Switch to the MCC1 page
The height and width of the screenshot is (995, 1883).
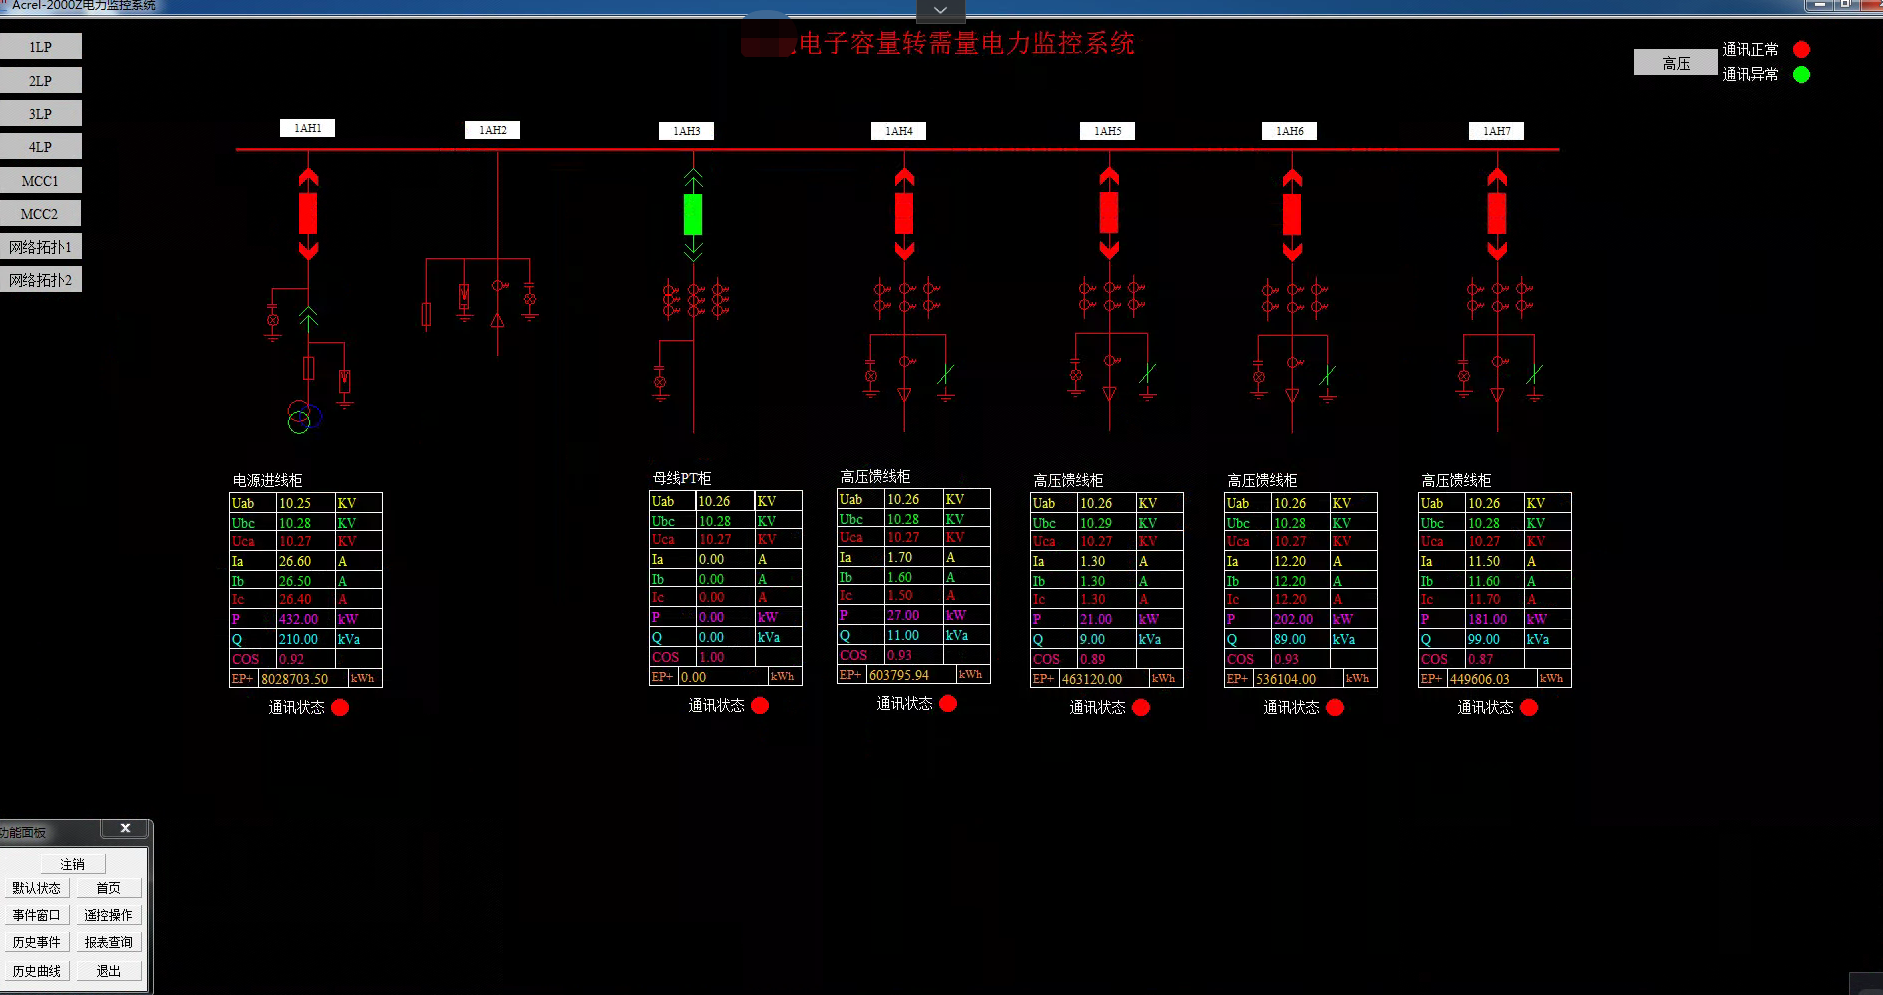[x=41, y=181]
